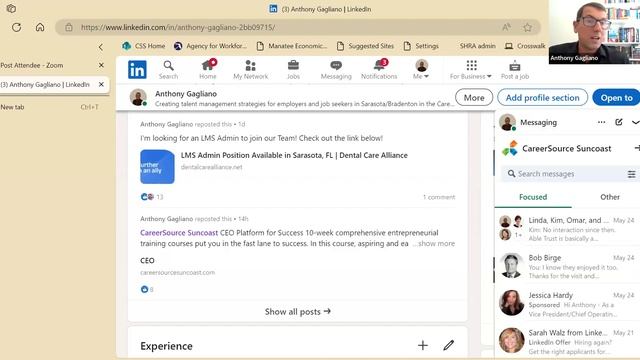Open Messaging panel options ellipsis
This screenshot has height=360, width=640.
[601, 122]
